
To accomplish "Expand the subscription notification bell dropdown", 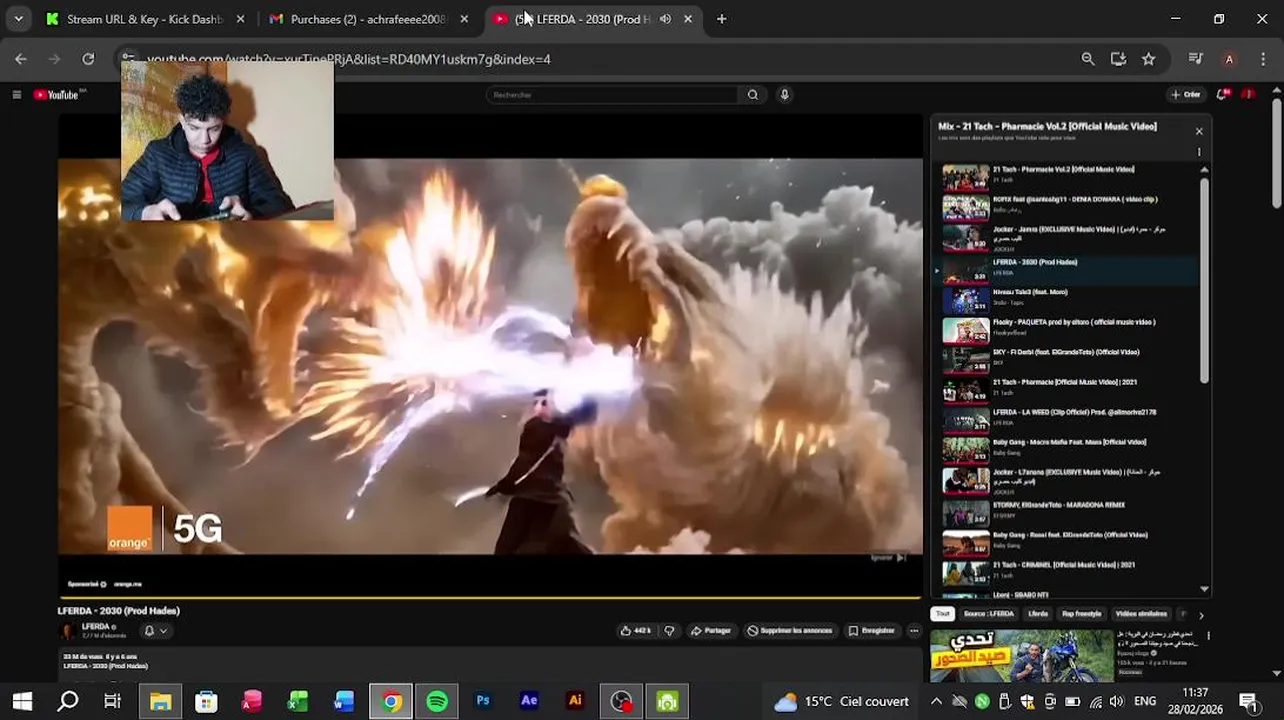I will (x=155, y=631).
